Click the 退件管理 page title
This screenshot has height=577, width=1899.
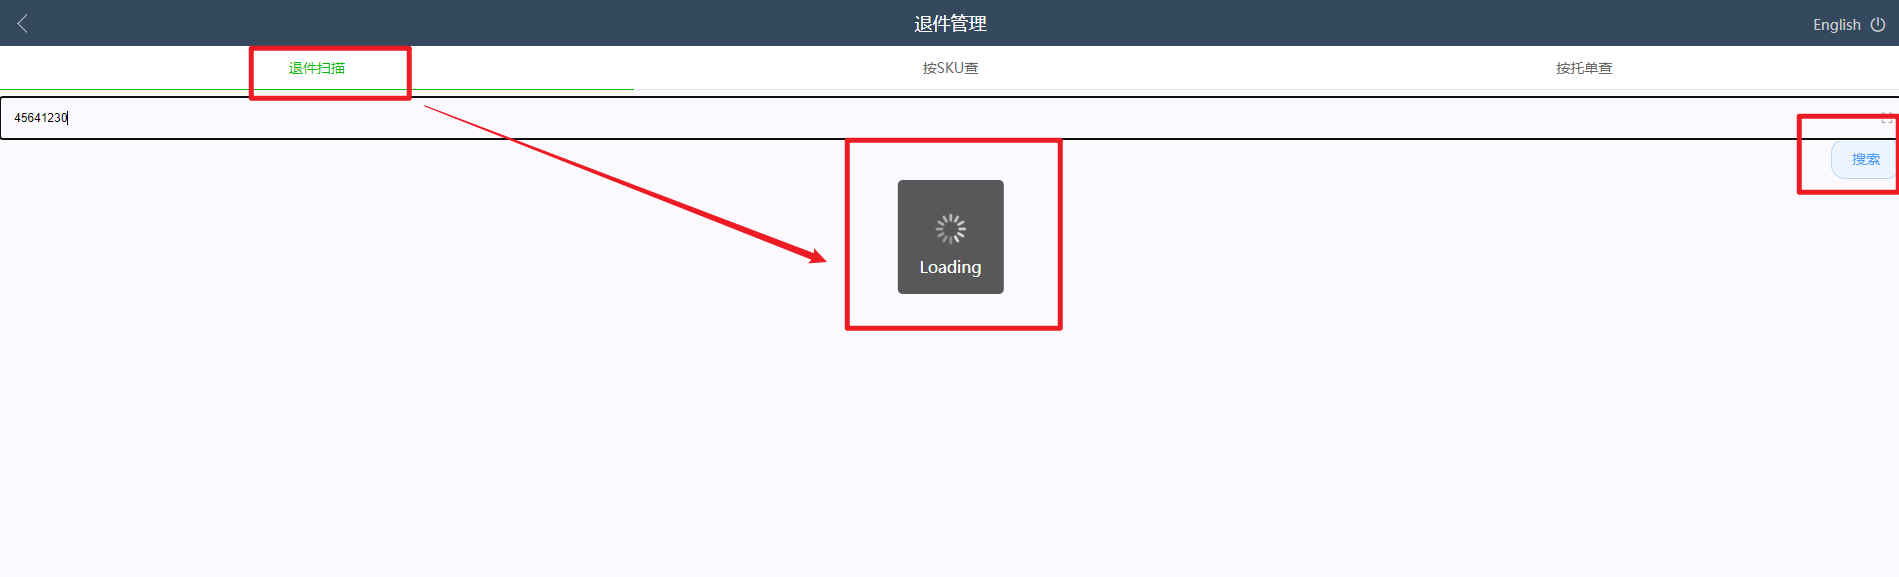point(950,23)
